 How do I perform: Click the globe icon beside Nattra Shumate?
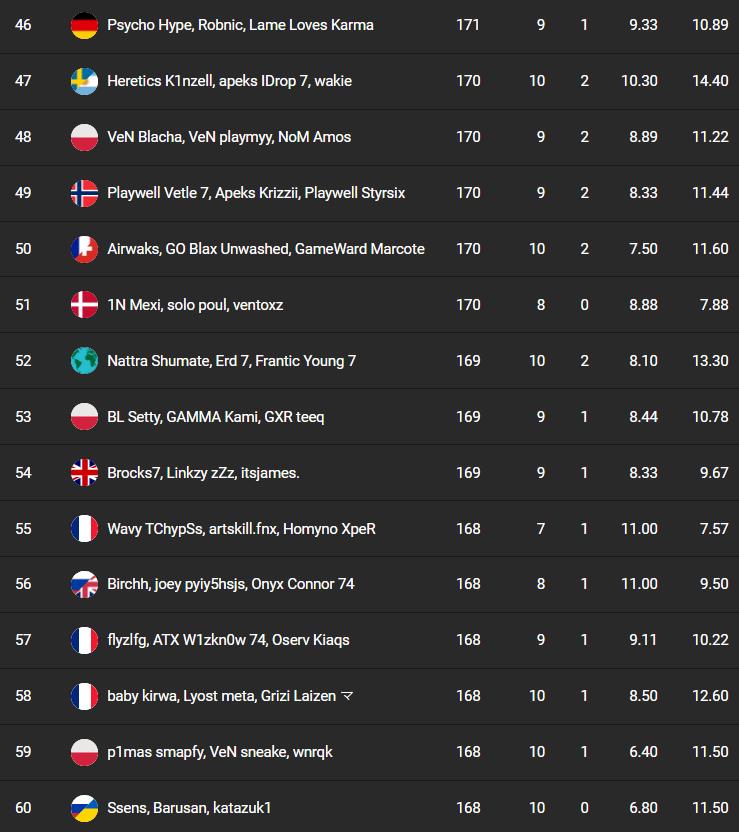point(84,361)
